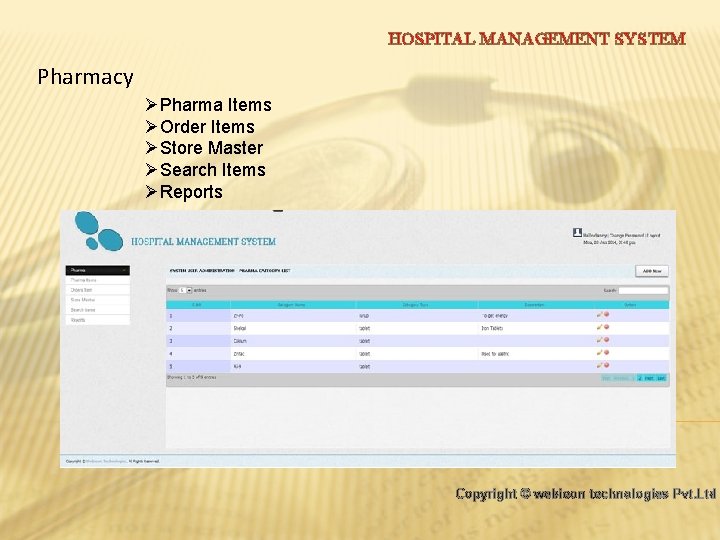Click the row 1 description cell
The height and width of the screenshot is (540, 720).
535,315
